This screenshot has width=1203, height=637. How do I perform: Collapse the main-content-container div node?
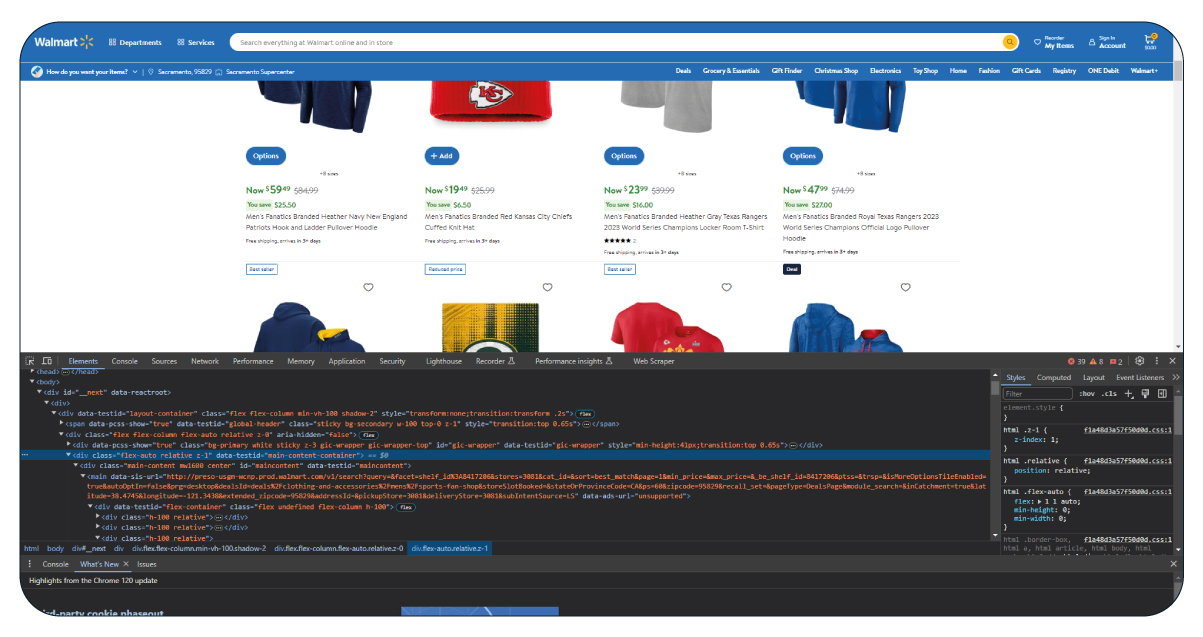[70, 455]
